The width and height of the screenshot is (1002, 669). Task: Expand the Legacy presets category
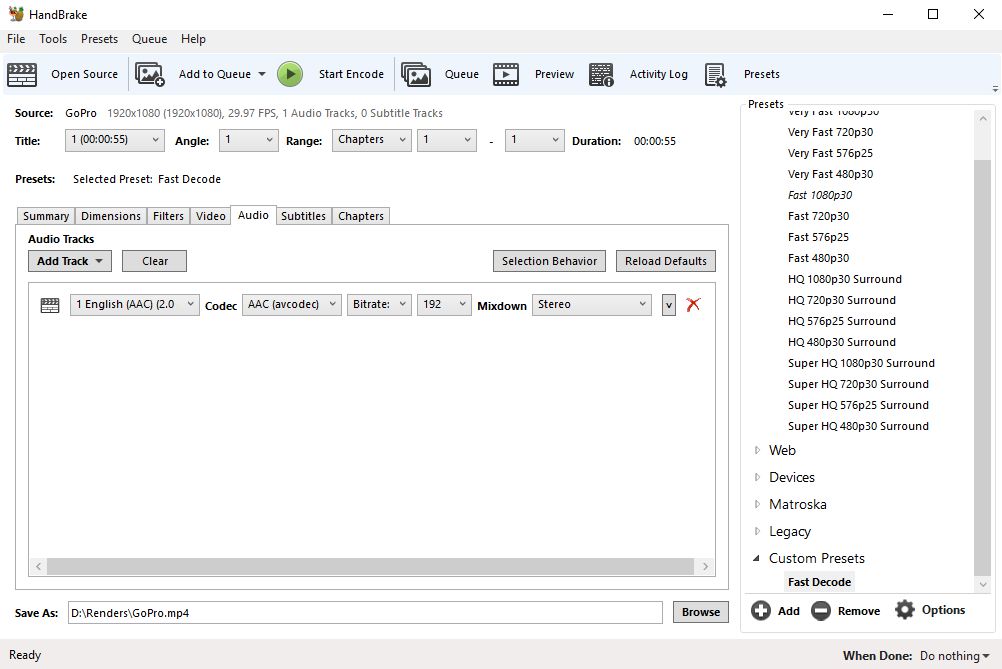(x=757, y=531)
